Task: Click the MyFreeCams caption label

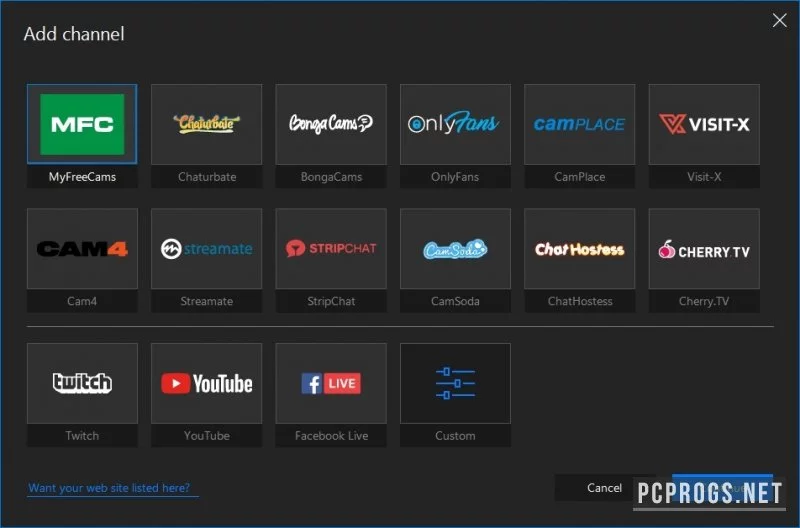Action: click(x=82, y=177)
